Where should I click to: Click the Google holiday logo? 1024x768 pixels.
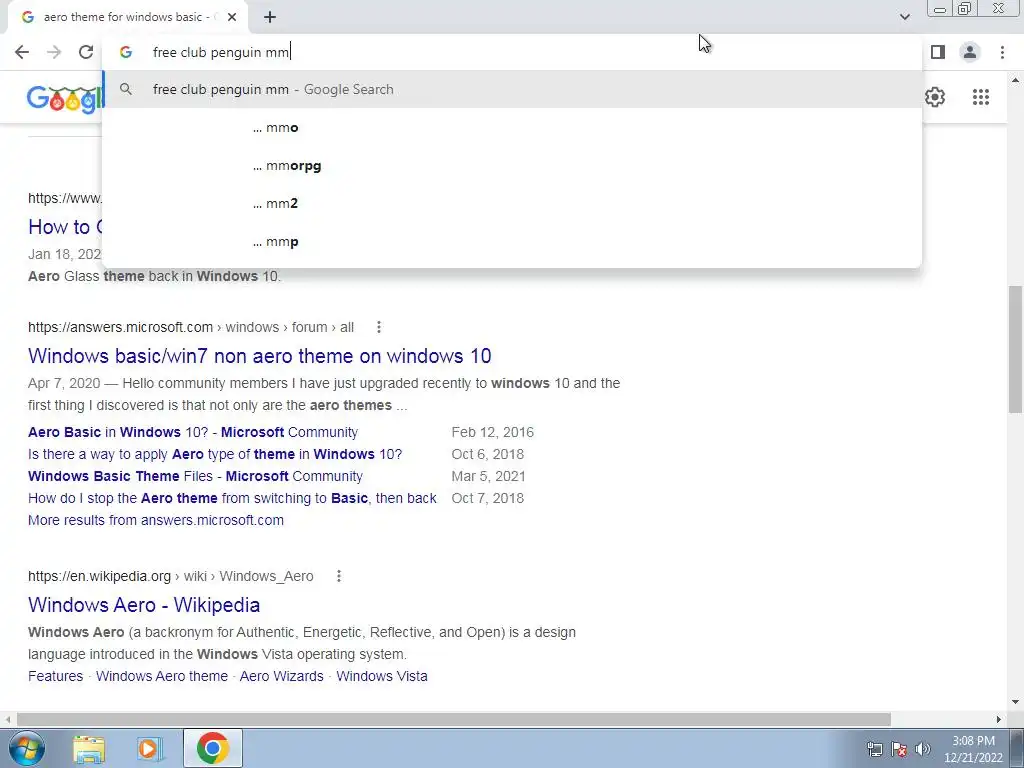64,98
